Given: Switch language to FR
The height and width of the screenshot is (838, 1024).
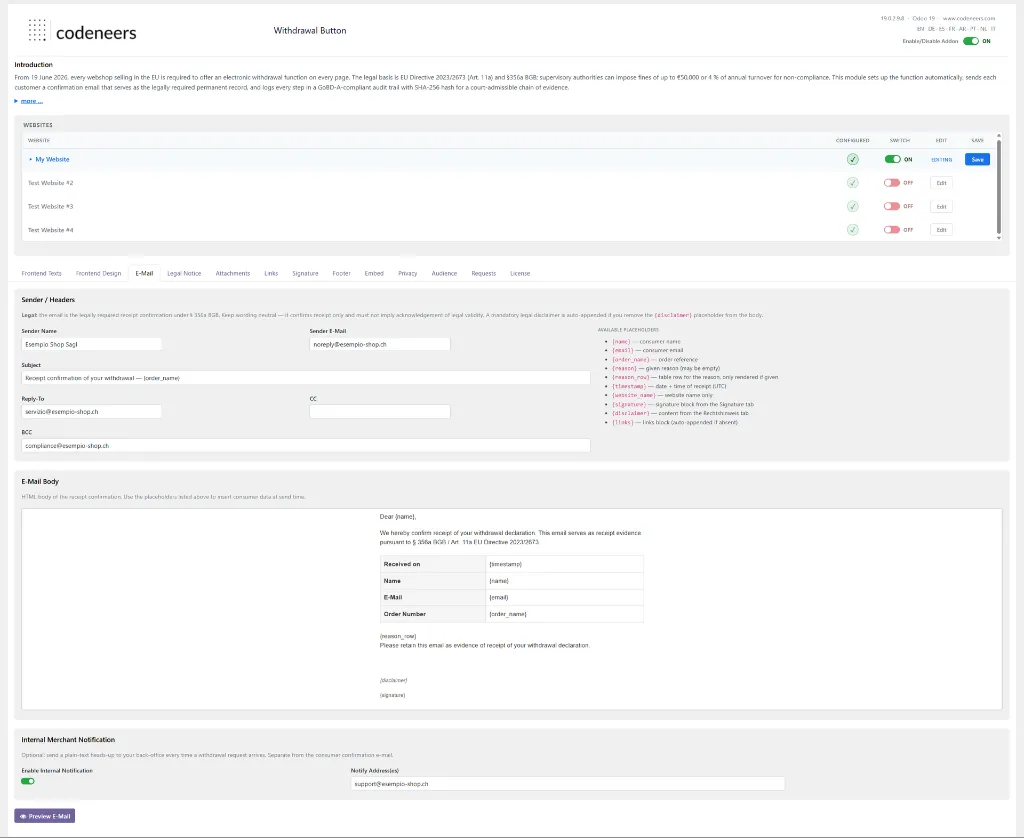Looking at the screenshot, I should [x=952, y=29].
